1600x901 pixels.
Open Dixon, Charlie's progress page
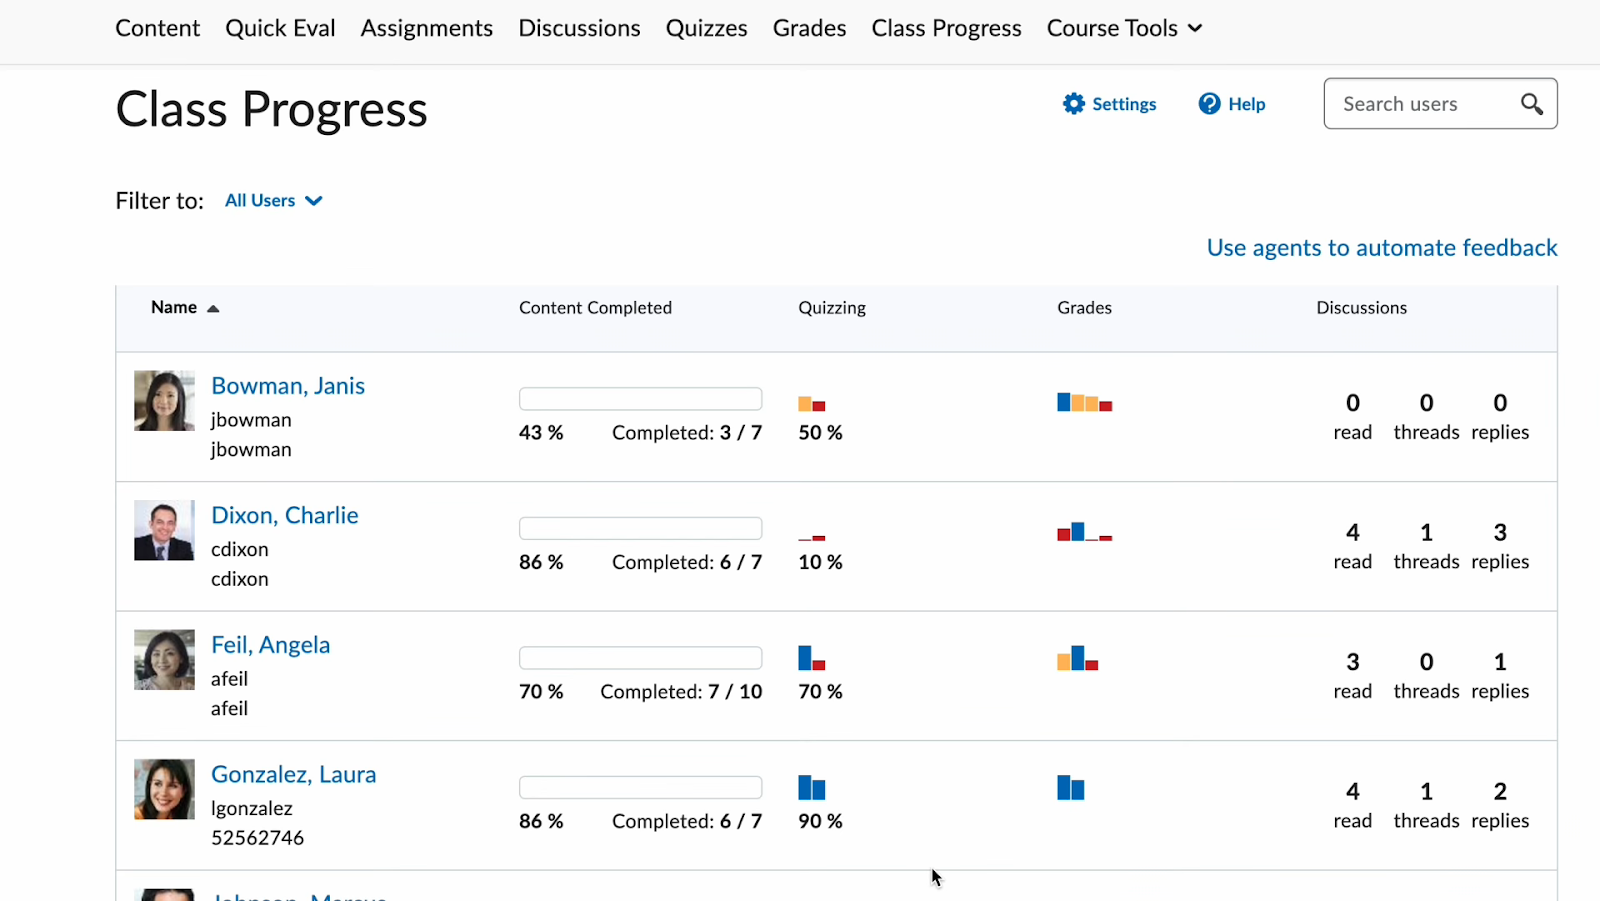coord(285,515)
